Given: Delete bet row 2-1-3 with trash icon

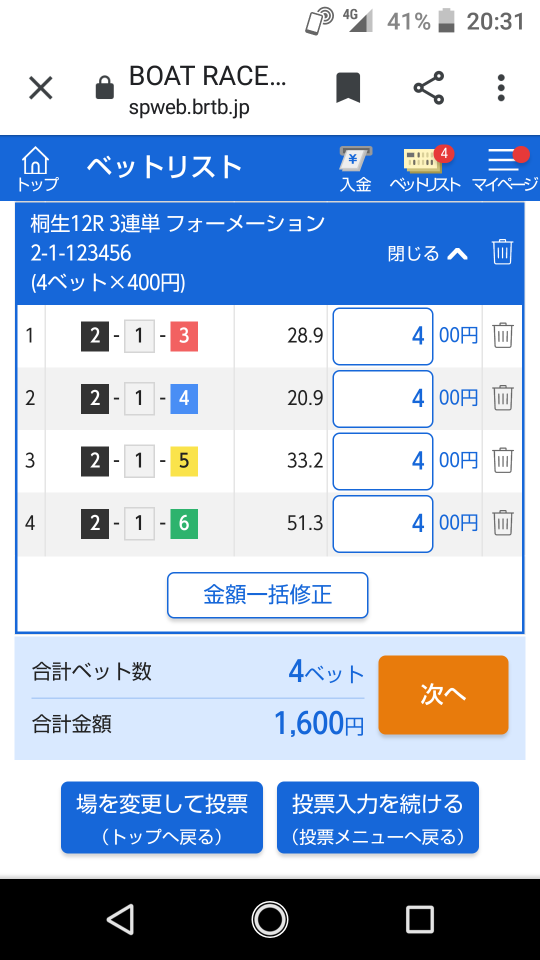Looking at the screenshot, I should click(x=503, y=336).
